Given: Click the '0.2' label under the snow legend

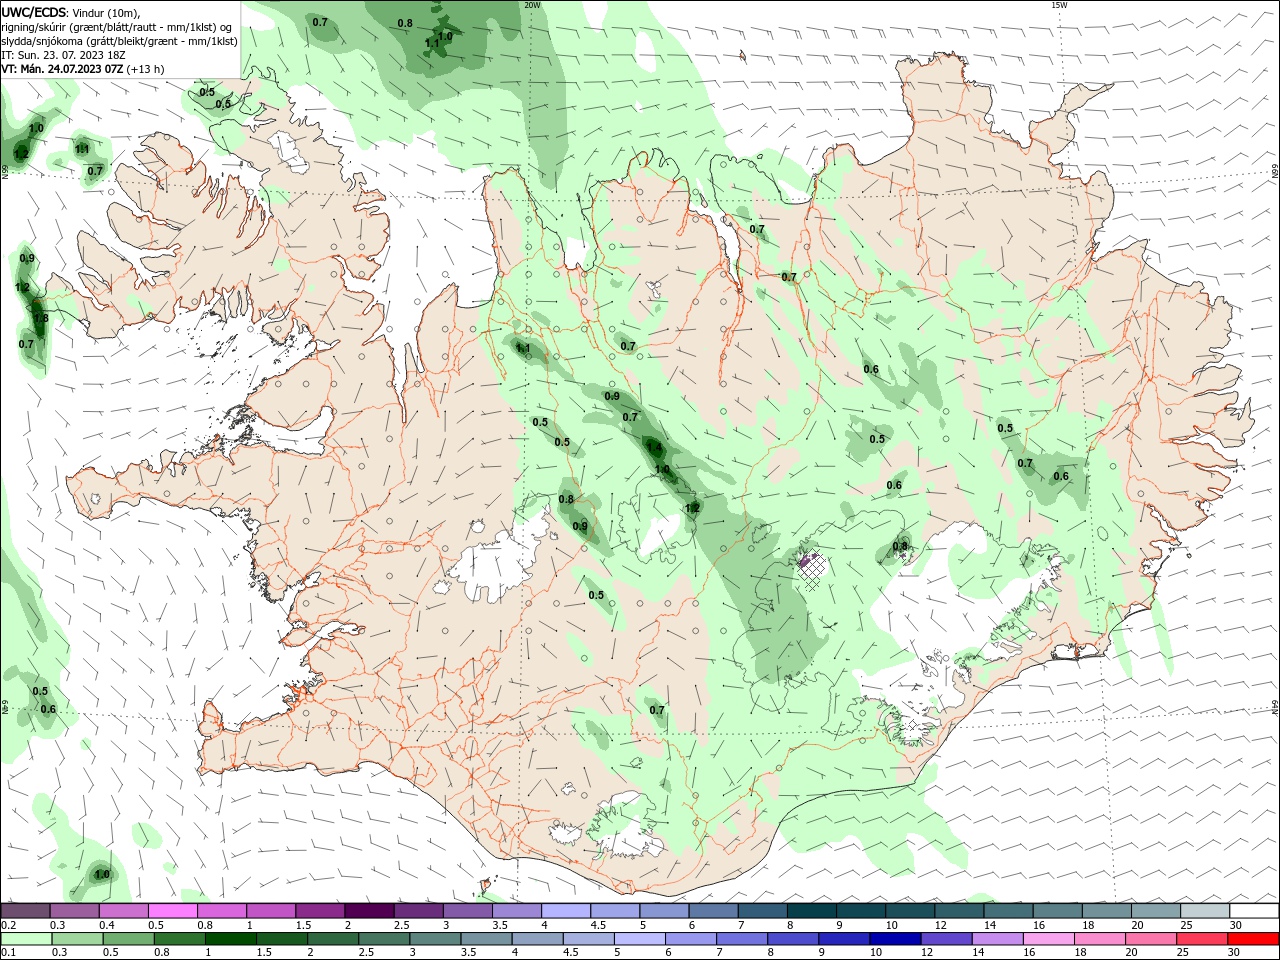Looking at the screenshot, I should [x=8, y=925].
